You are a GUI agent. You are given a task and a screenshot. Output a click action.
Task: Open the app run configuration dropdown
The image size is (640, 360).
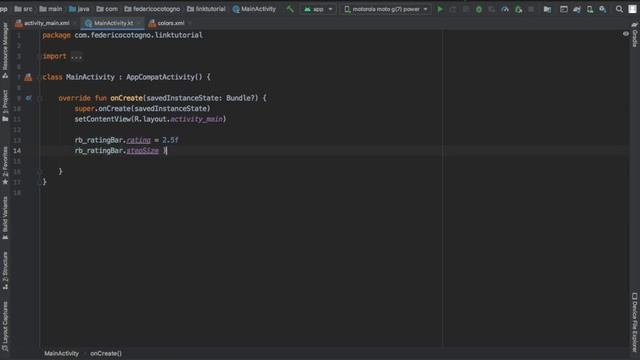click(x=318, y=9)
